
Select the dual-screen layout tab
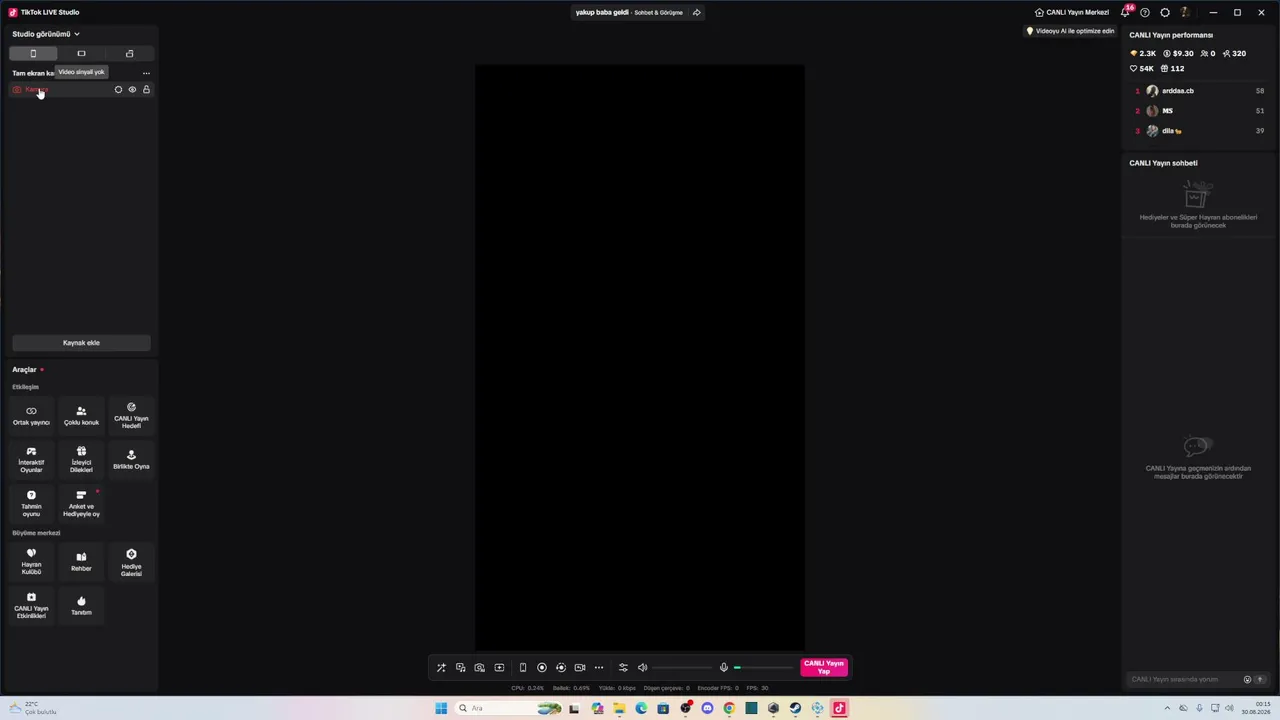click(129, 54)
